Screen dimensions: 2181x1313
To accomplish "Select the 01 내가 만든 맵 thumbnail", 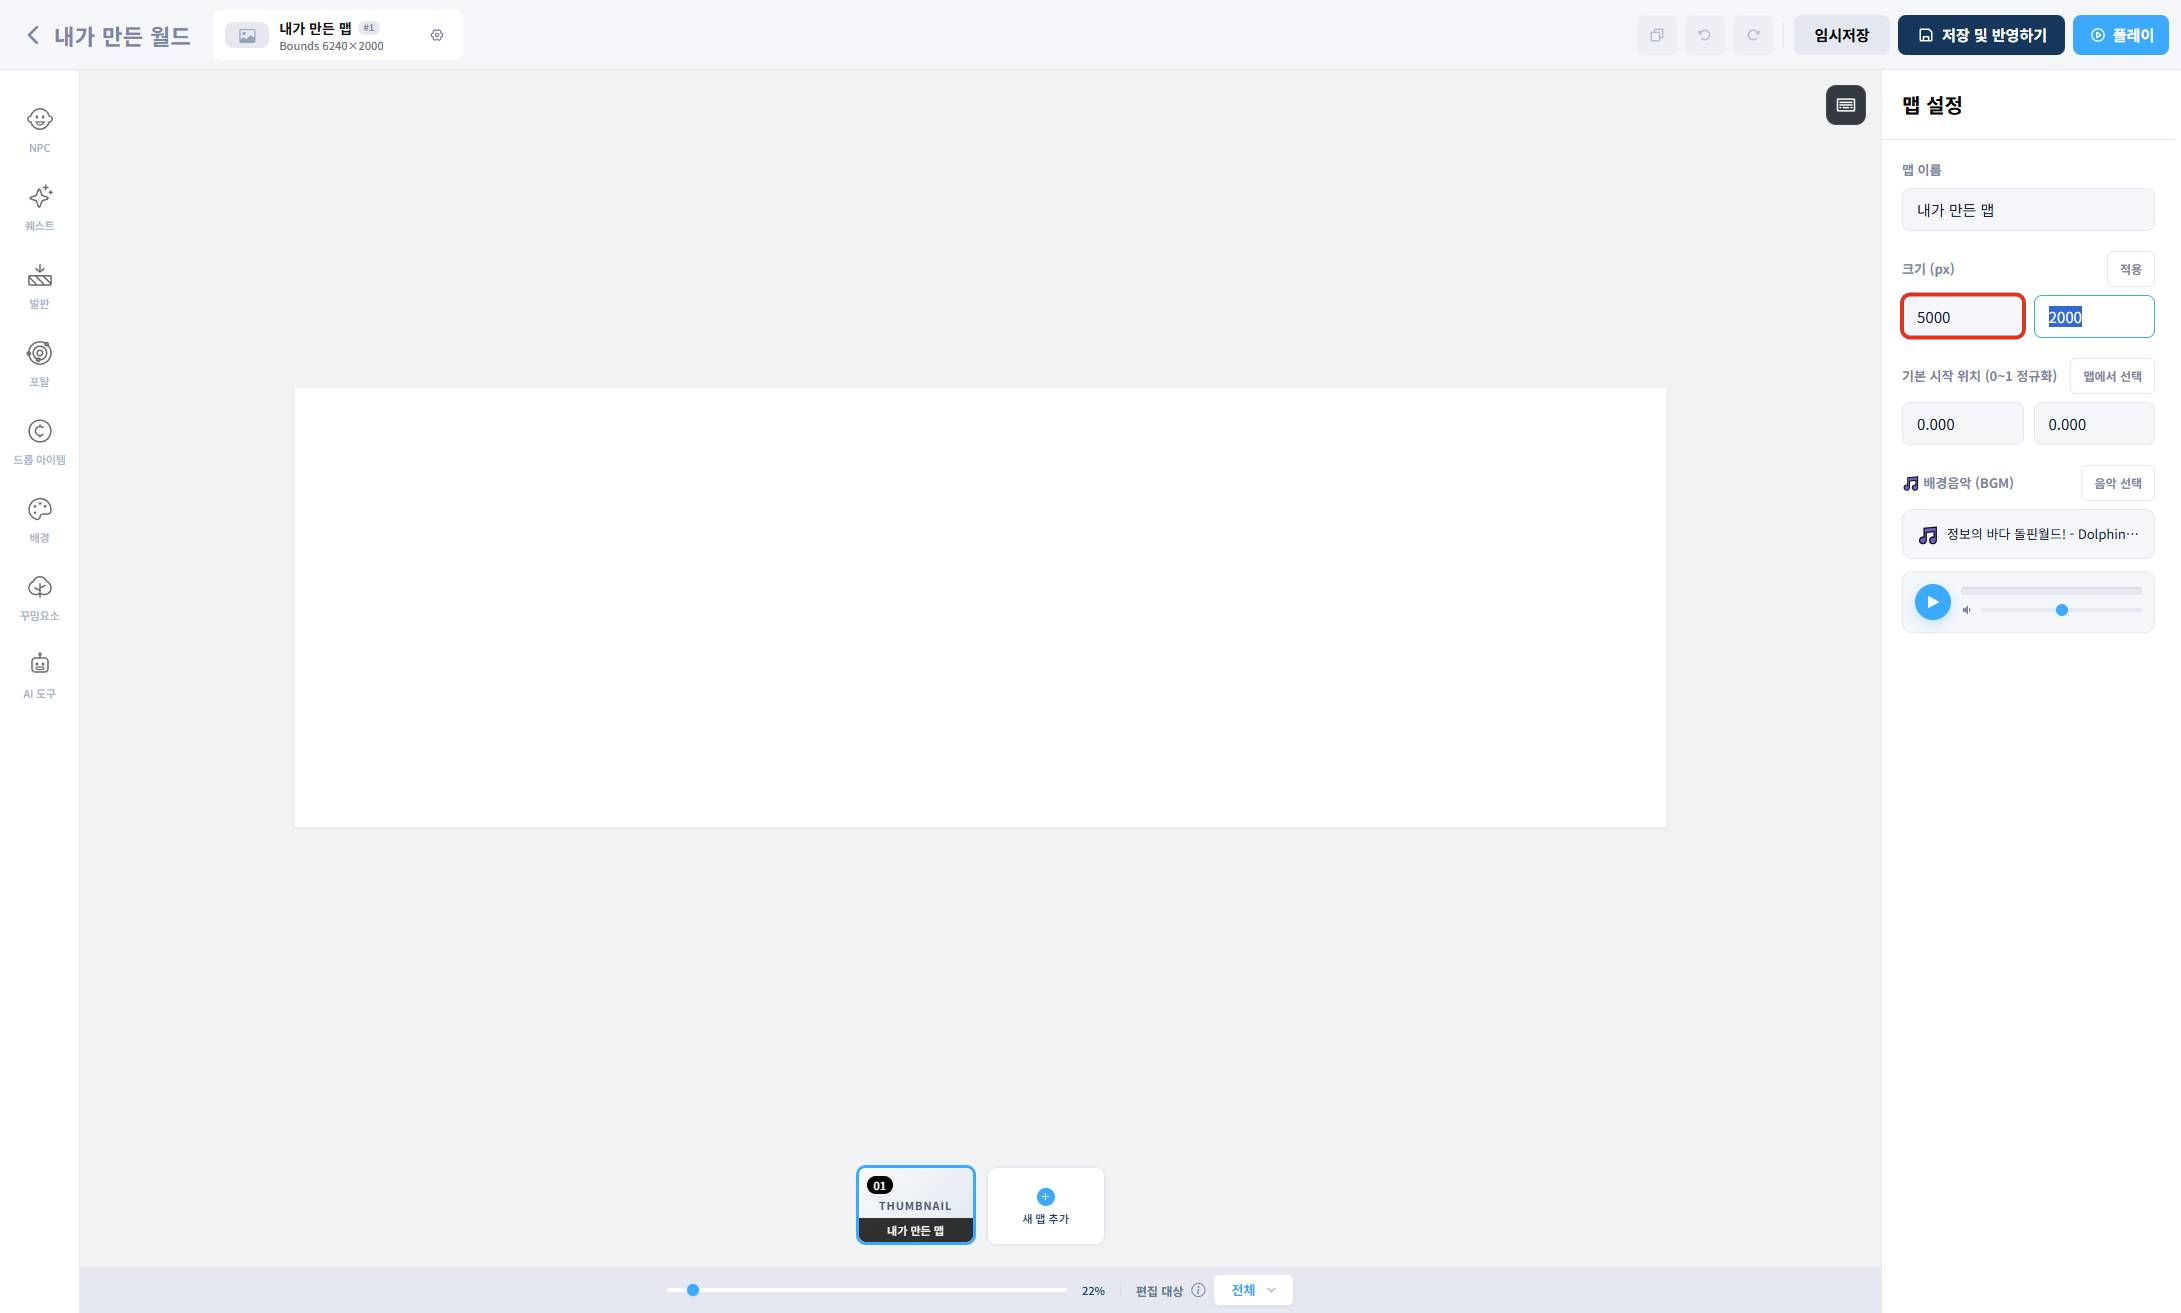I will [915, 1205].
